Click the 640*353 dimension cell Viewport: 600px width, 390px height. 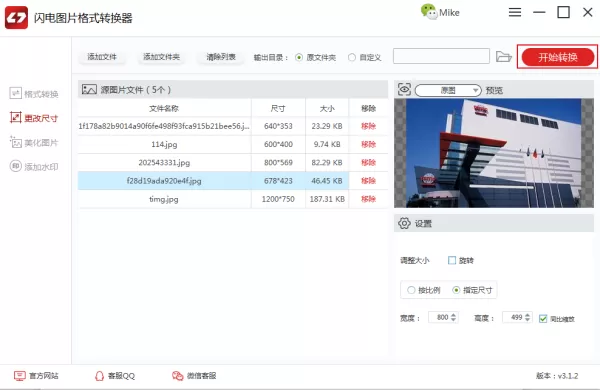278,126
